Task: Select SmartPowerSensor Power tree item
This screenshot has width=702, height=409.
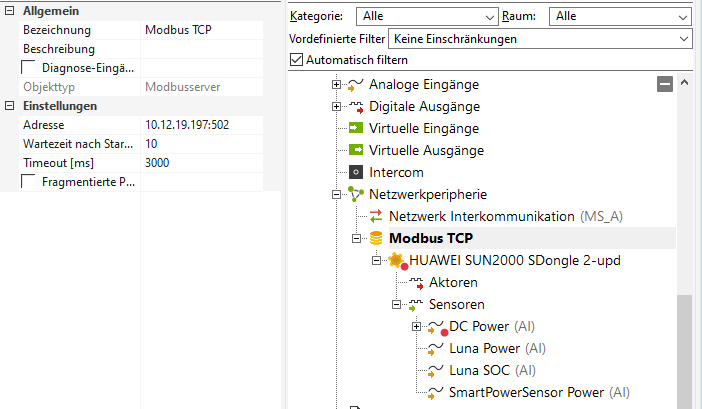Action: coord(539,392)
